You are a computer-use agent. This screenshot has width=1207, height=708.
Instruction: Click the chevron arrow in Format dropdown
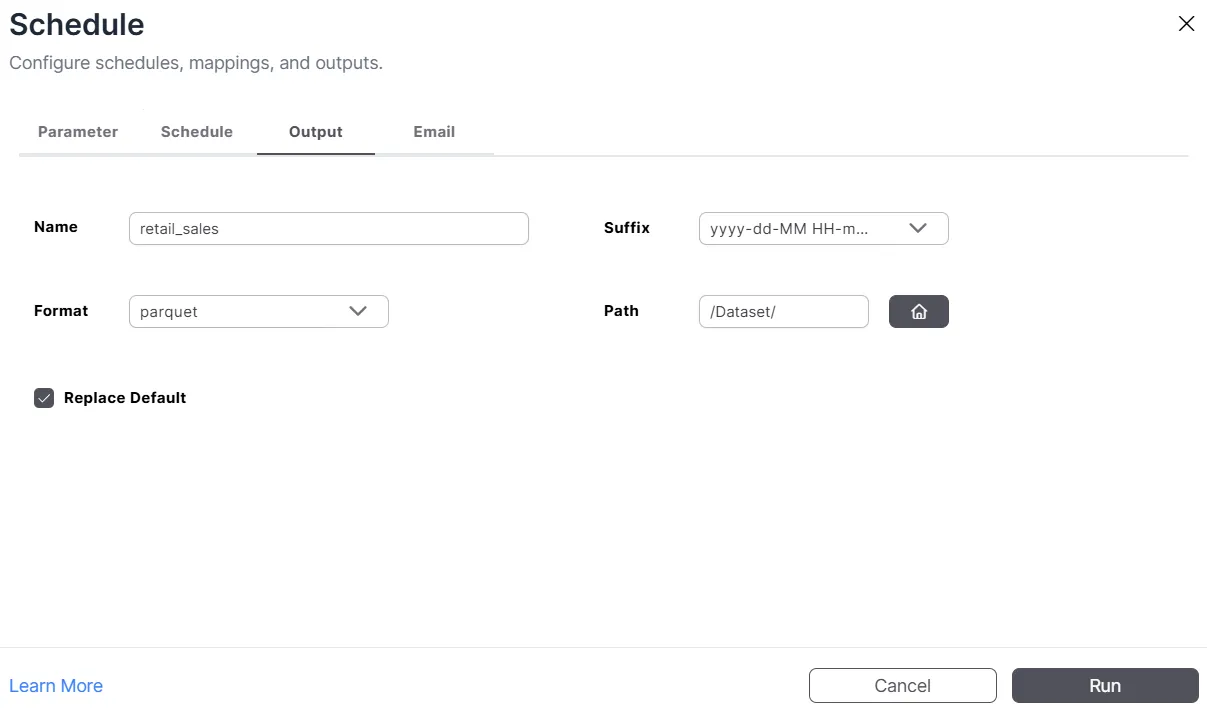click(358, 311)
